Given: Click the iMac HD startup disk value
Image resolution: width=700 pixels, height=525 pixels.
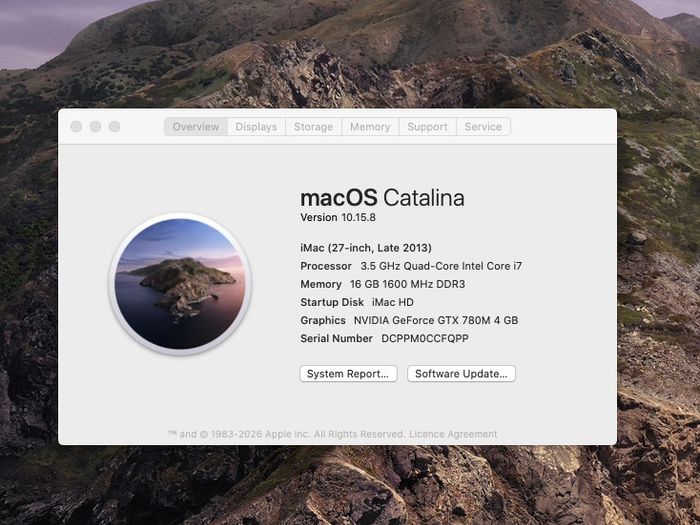Looking at the screenshot, I should tap(393, 302).
